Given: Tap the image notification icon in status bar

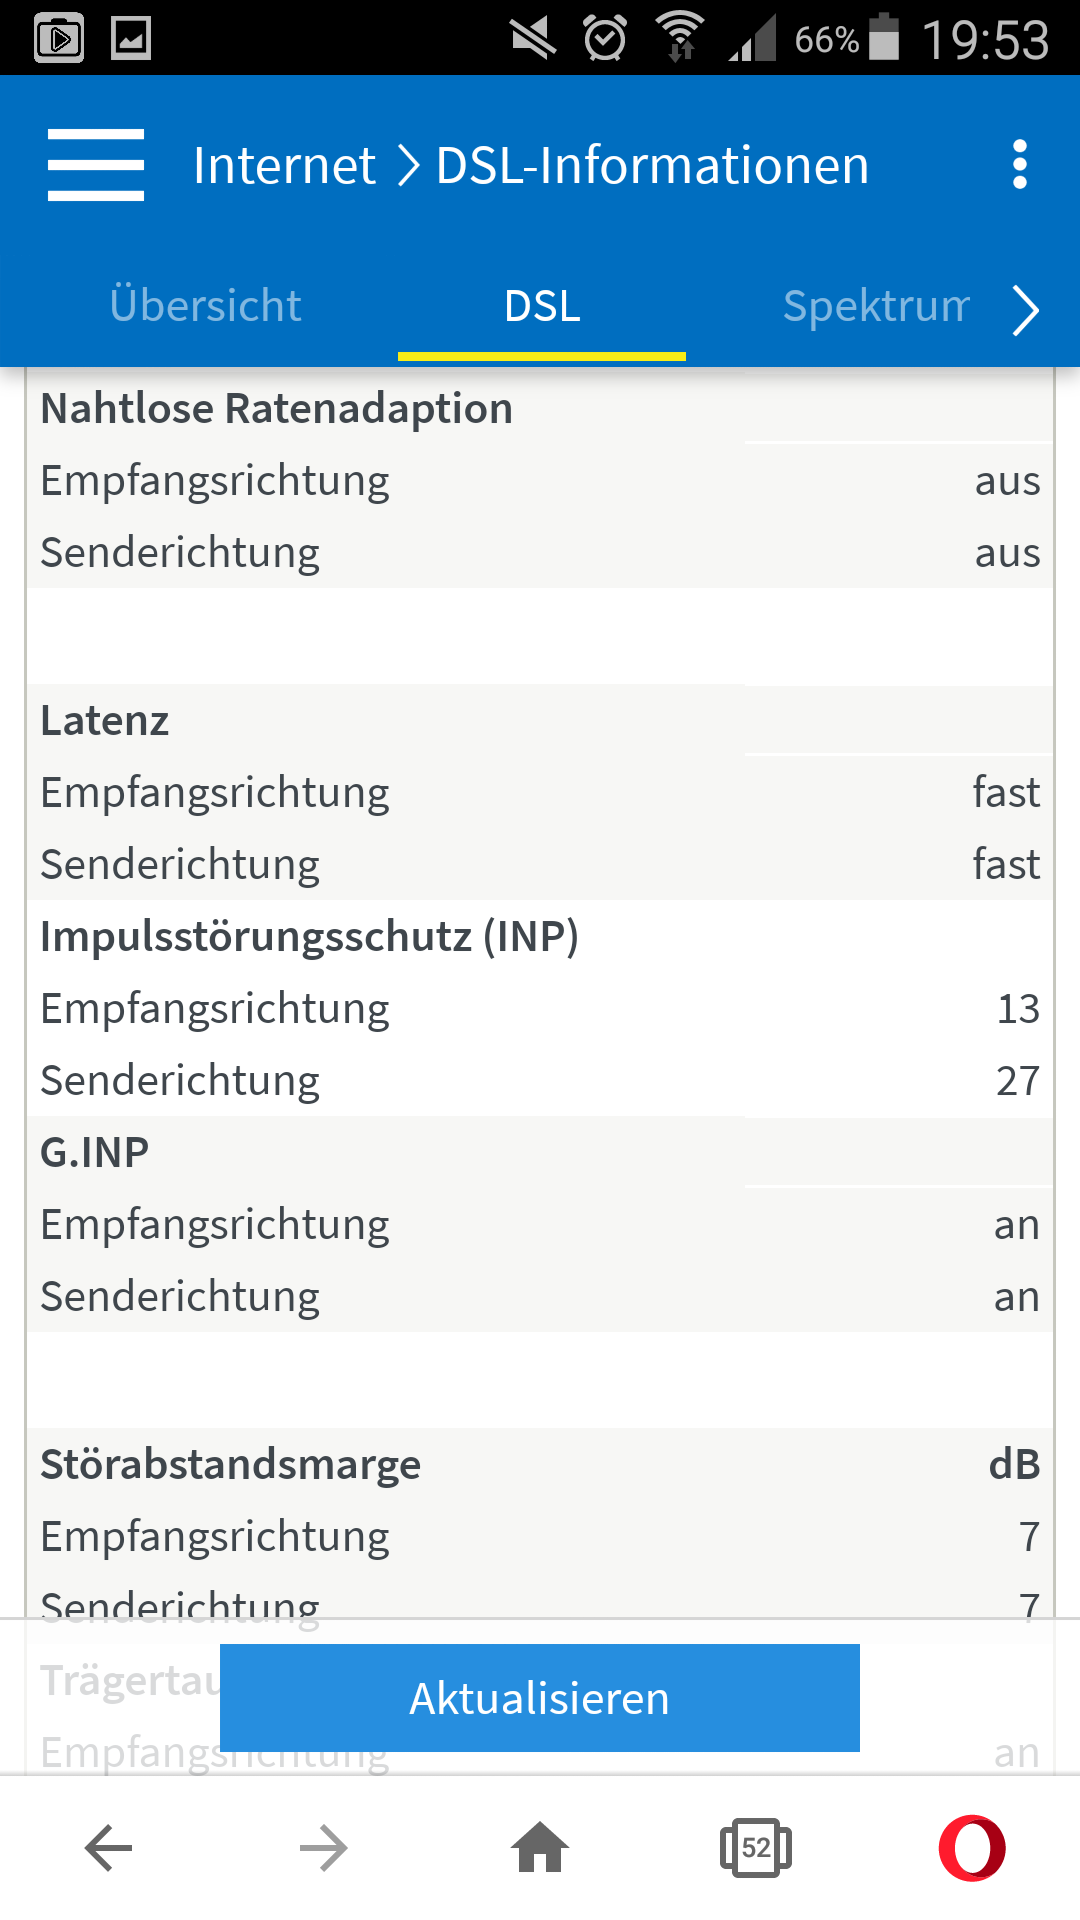Looking at the screenshot, I should [131, 39].
